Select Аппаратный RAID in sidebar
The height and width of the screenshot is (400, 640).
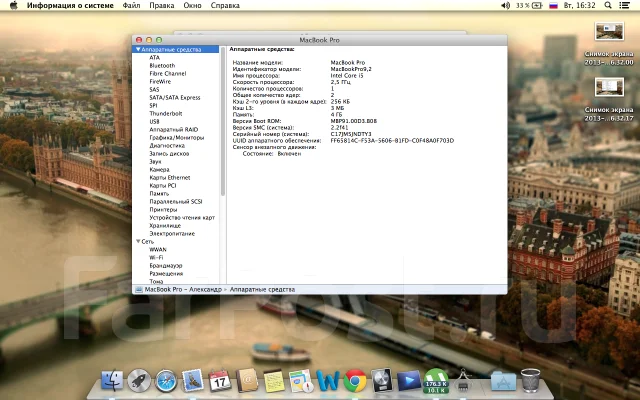(173, 130)
